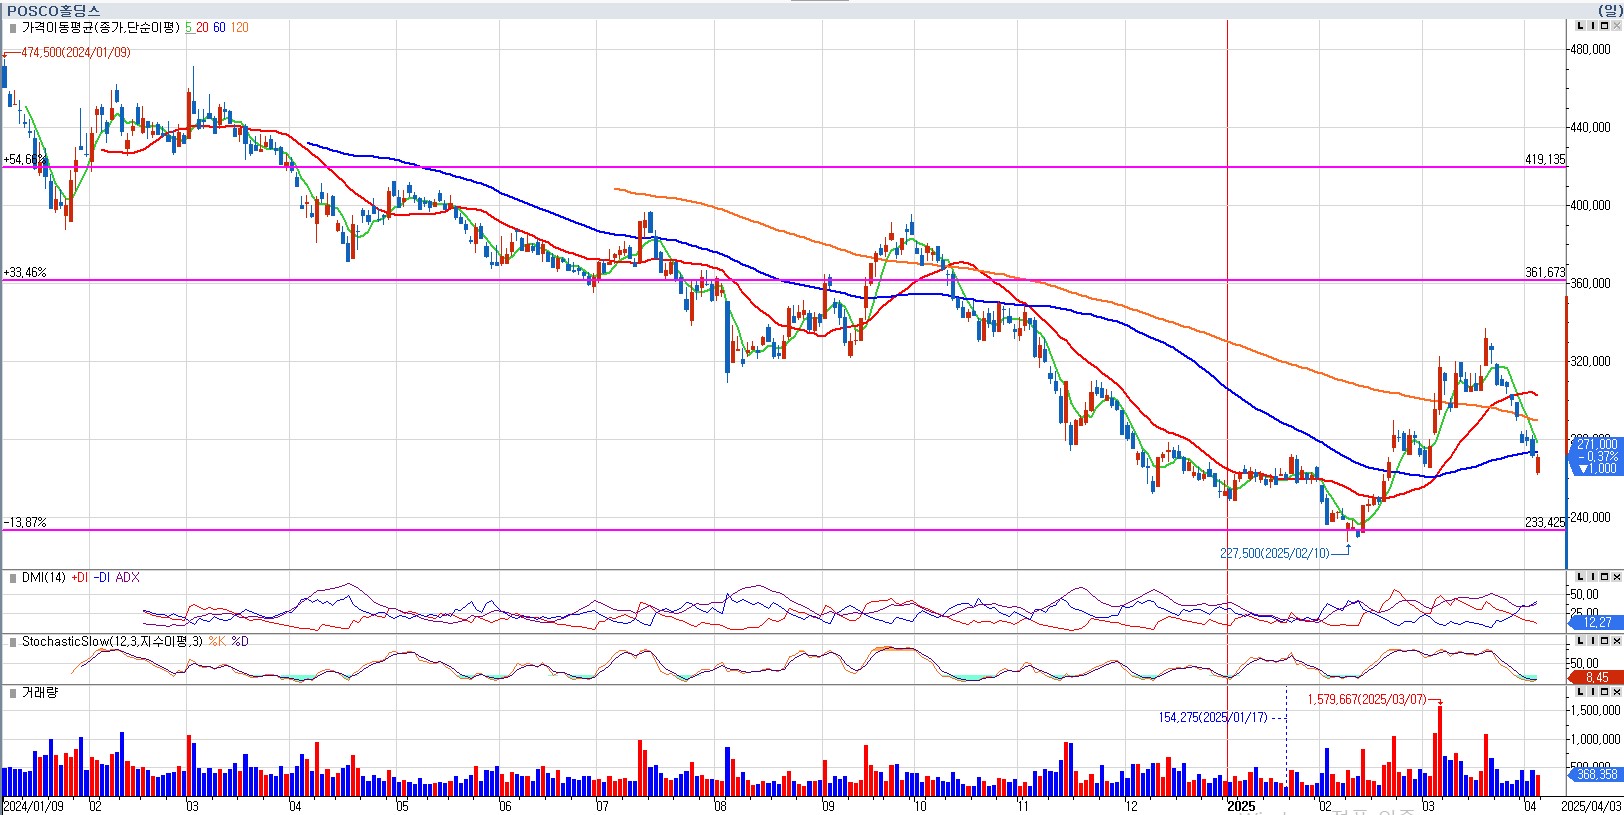Viewport: 1624px width, 815px height.
Task: Click the I button on the 거래량 volume panel
Action: (x=1592, y=692)
